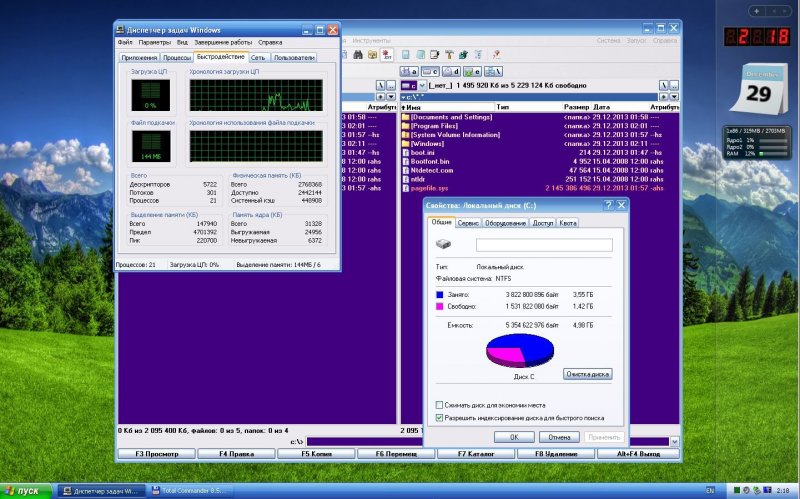
Task: Open directory history dropdown in right panel
Action: [674, 96]
